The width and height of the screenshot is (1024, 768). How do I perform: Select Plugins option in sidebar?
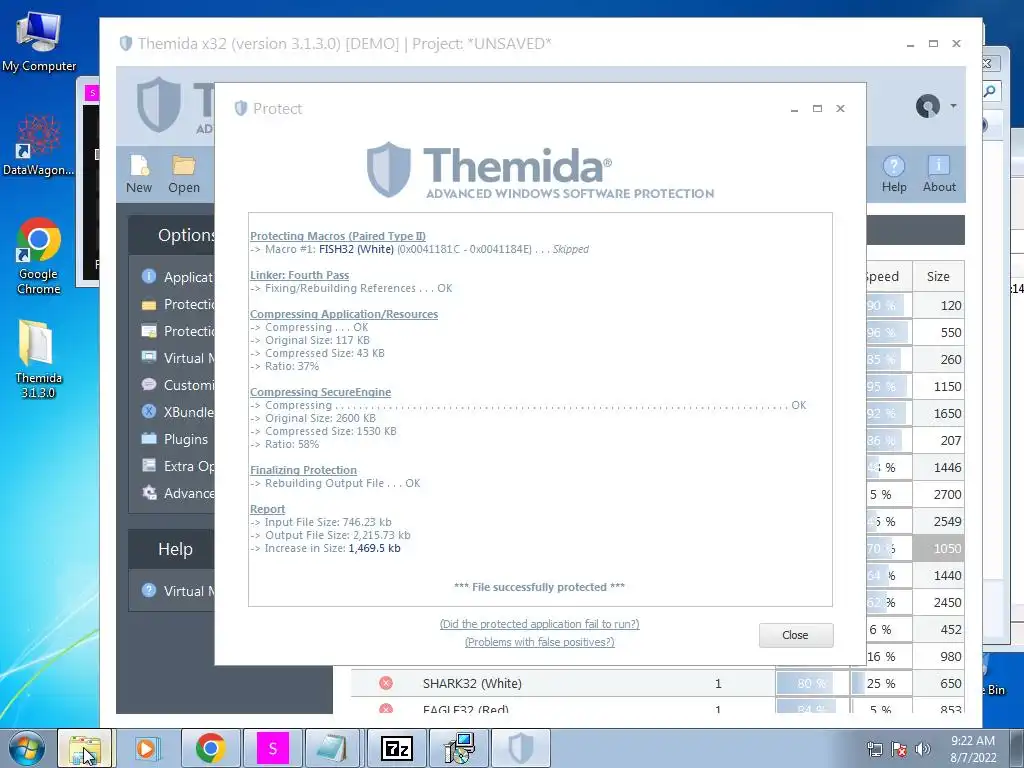click(x=175, y=439)
